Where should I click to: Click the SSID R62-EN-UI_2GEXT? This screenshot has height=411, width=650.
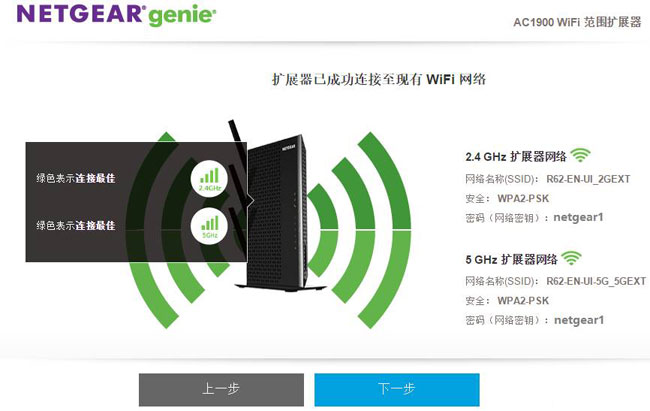pos(588,179)
